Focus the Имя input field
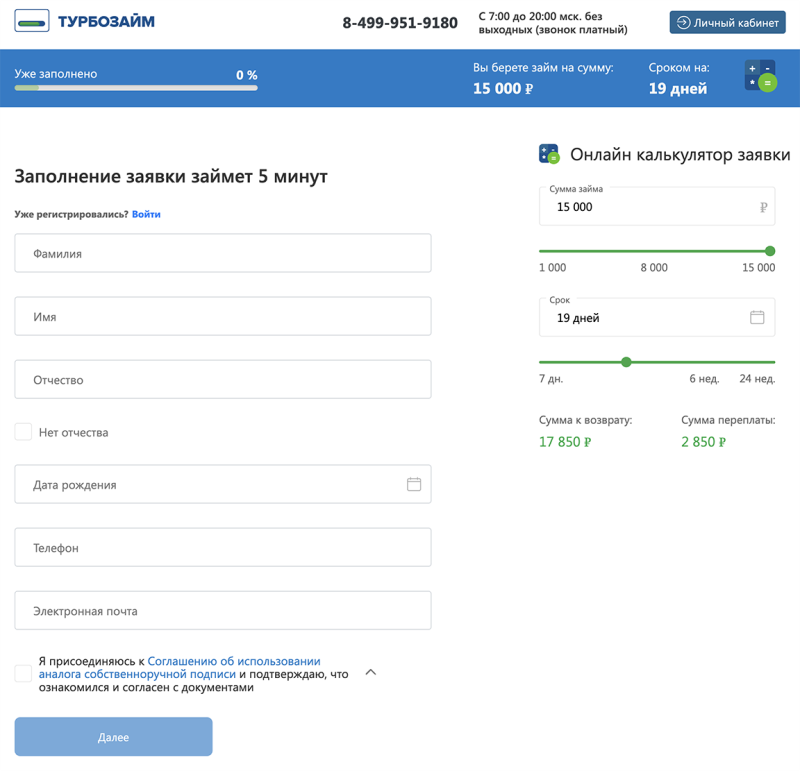Viewport: 800px width, 771px height. 222,316
